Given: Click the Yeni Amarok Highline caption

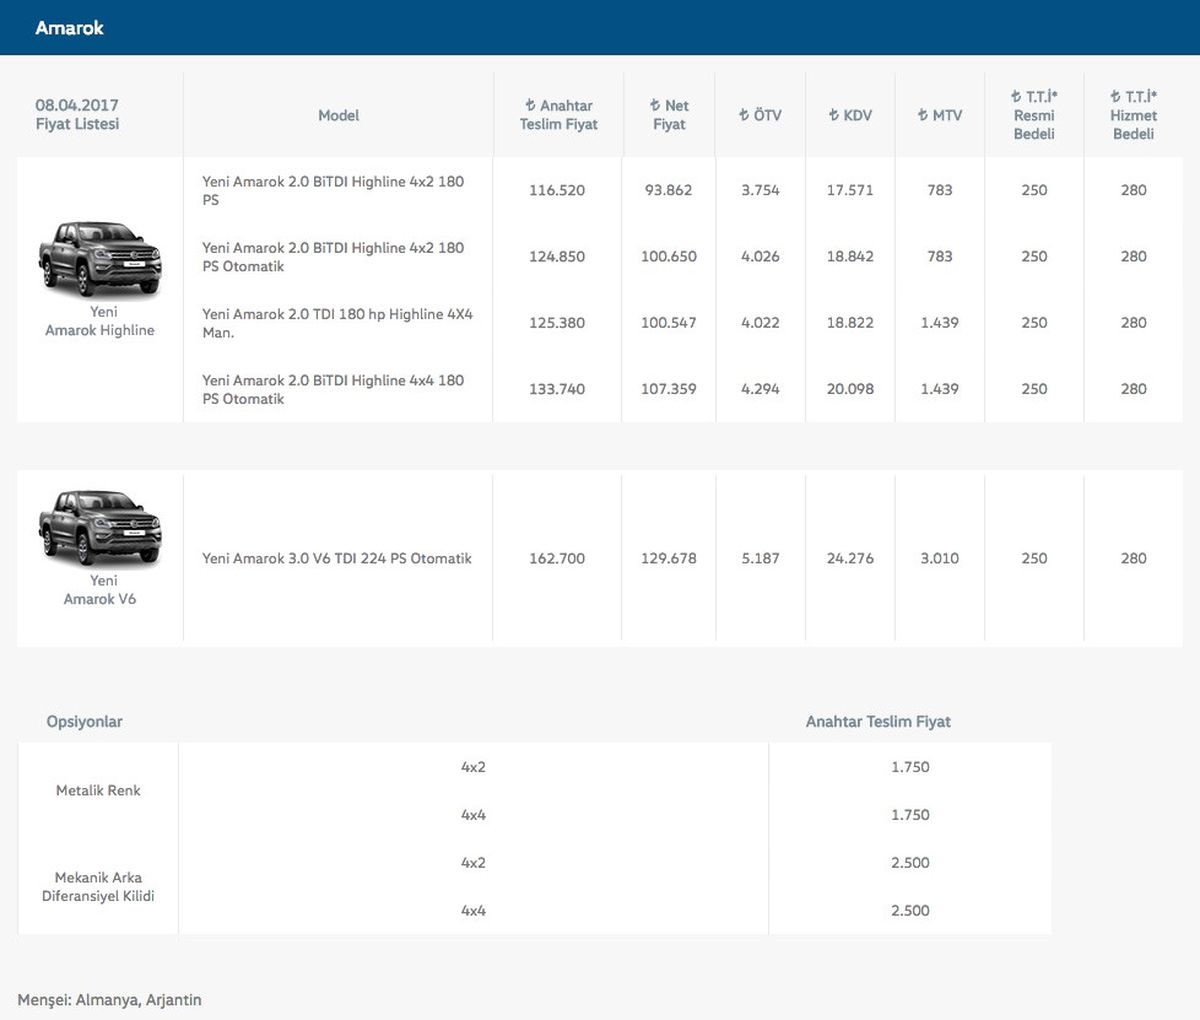Looking at the screenshot, I should pyautogui.click(x=100, y=321).
